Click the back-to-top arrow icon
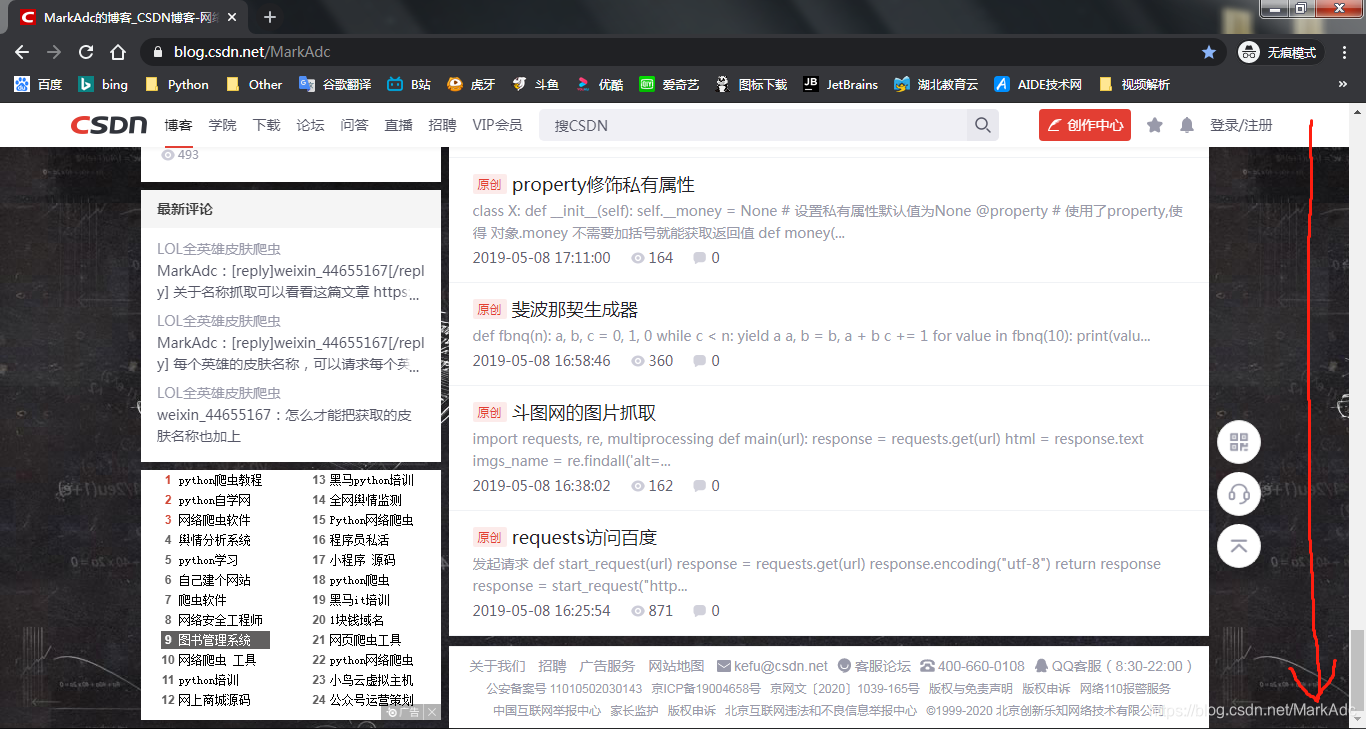 1238,546
